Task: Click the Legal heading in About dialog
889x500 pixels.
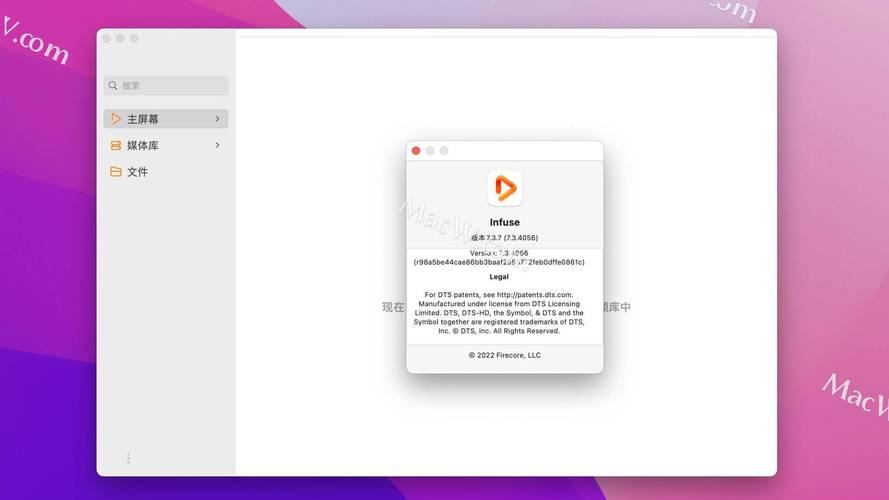Action: (499, 277)
